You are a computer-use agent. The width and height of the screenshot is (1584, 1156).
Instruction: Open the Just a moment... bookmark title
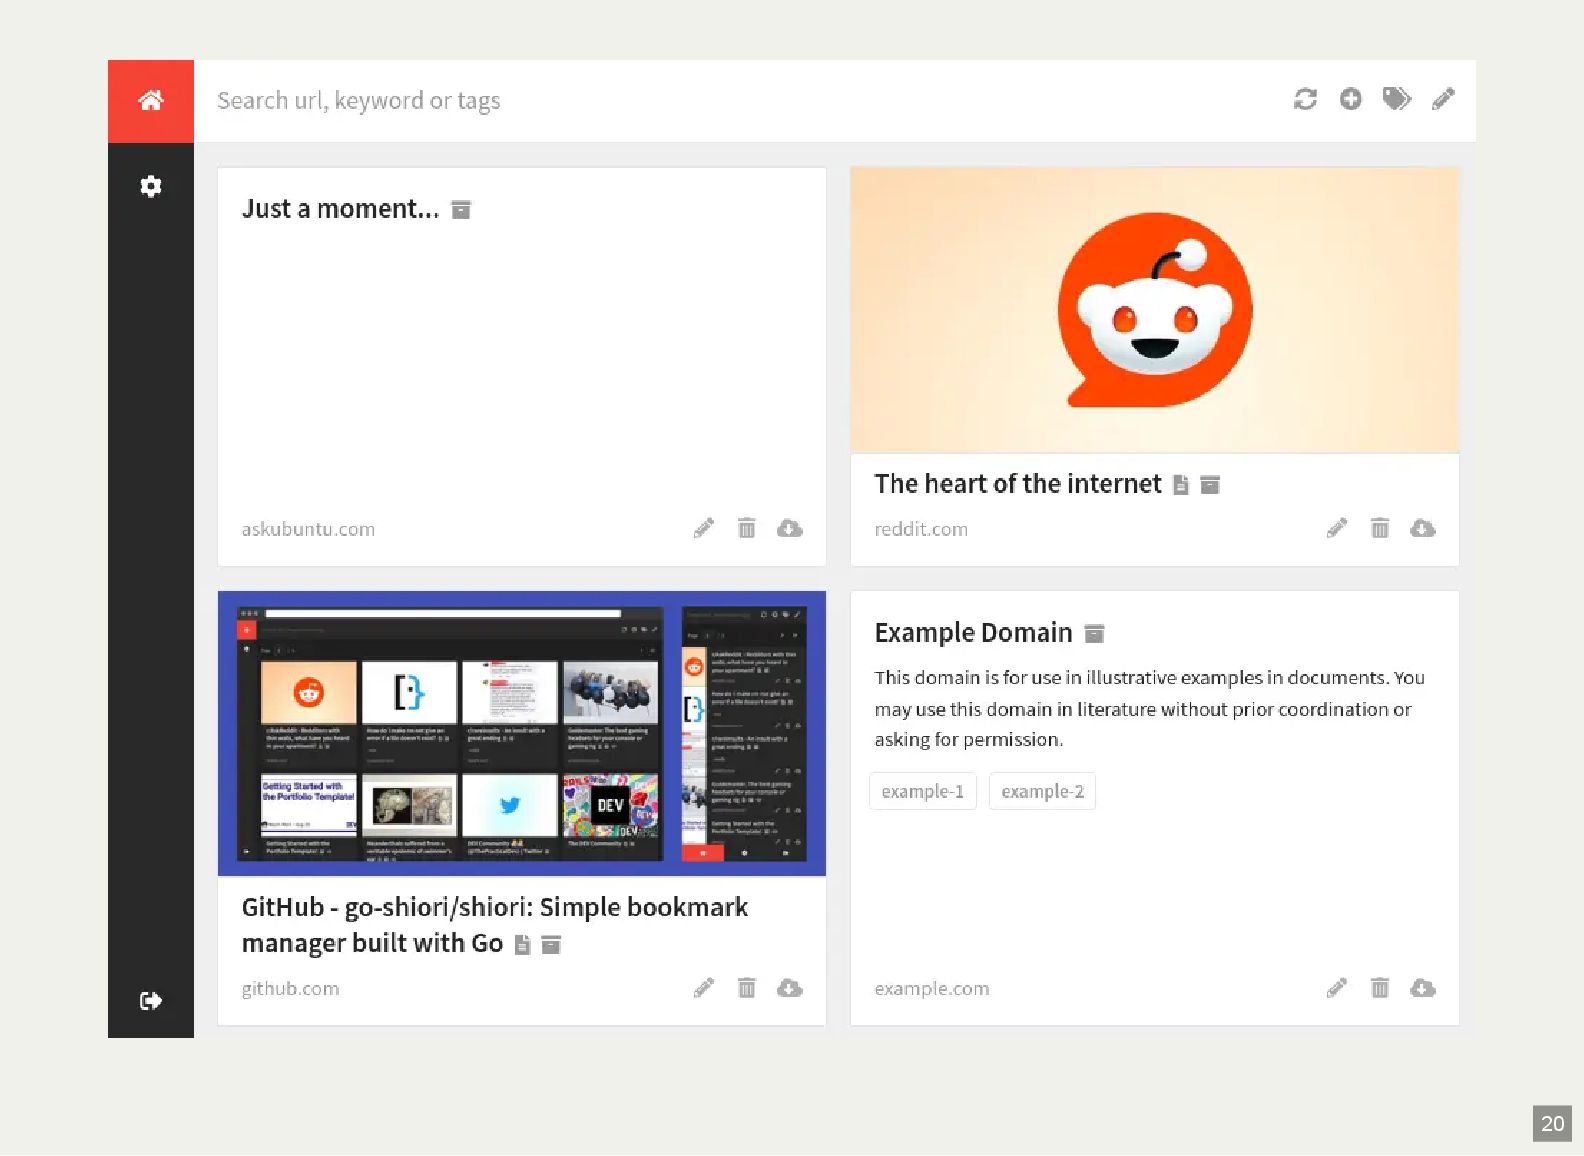coord(340,209)
